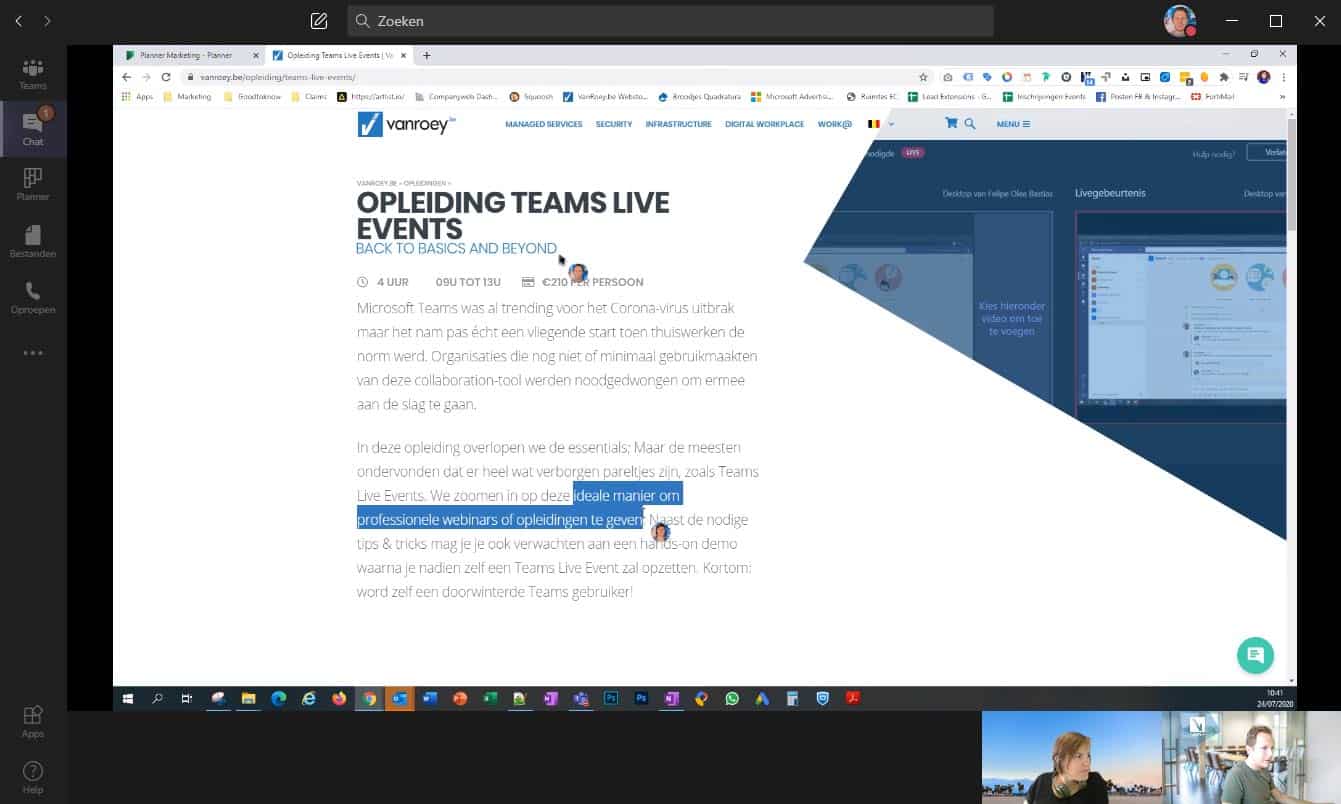Open Oproepen (calls) in the sidebar
This screenshot has width=1341, height=804.
click(33, 297)
